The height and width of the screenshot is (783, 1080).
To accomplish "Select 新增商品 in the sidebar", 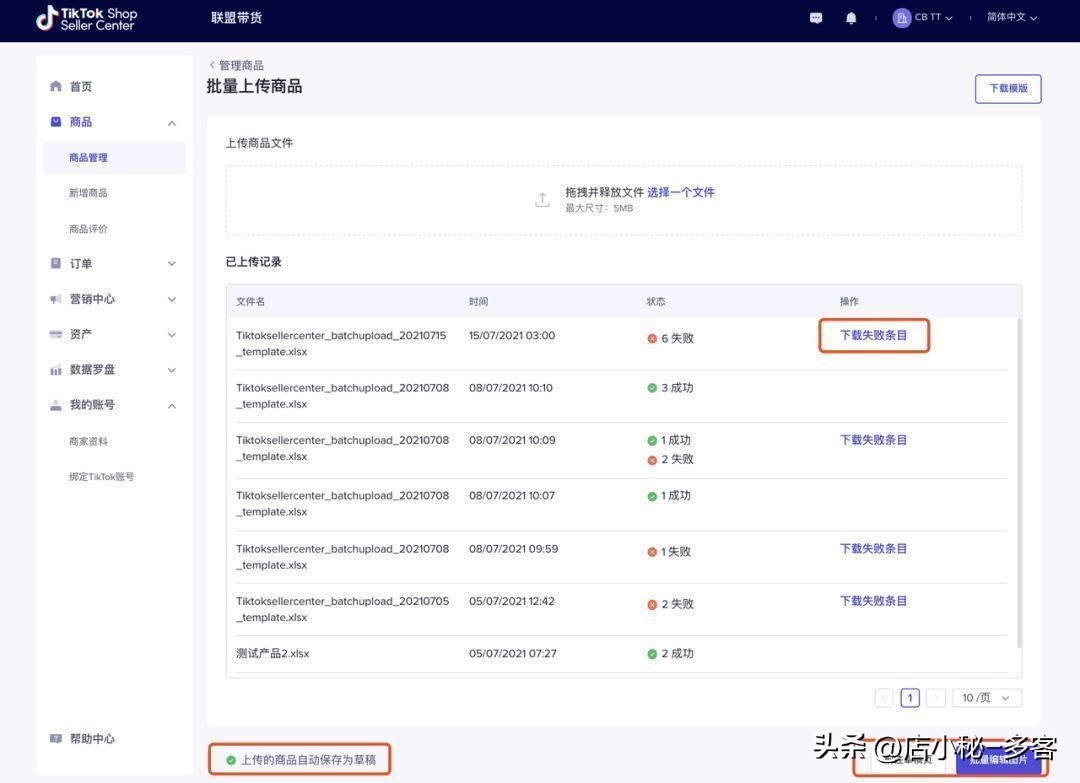I will 88,193.
